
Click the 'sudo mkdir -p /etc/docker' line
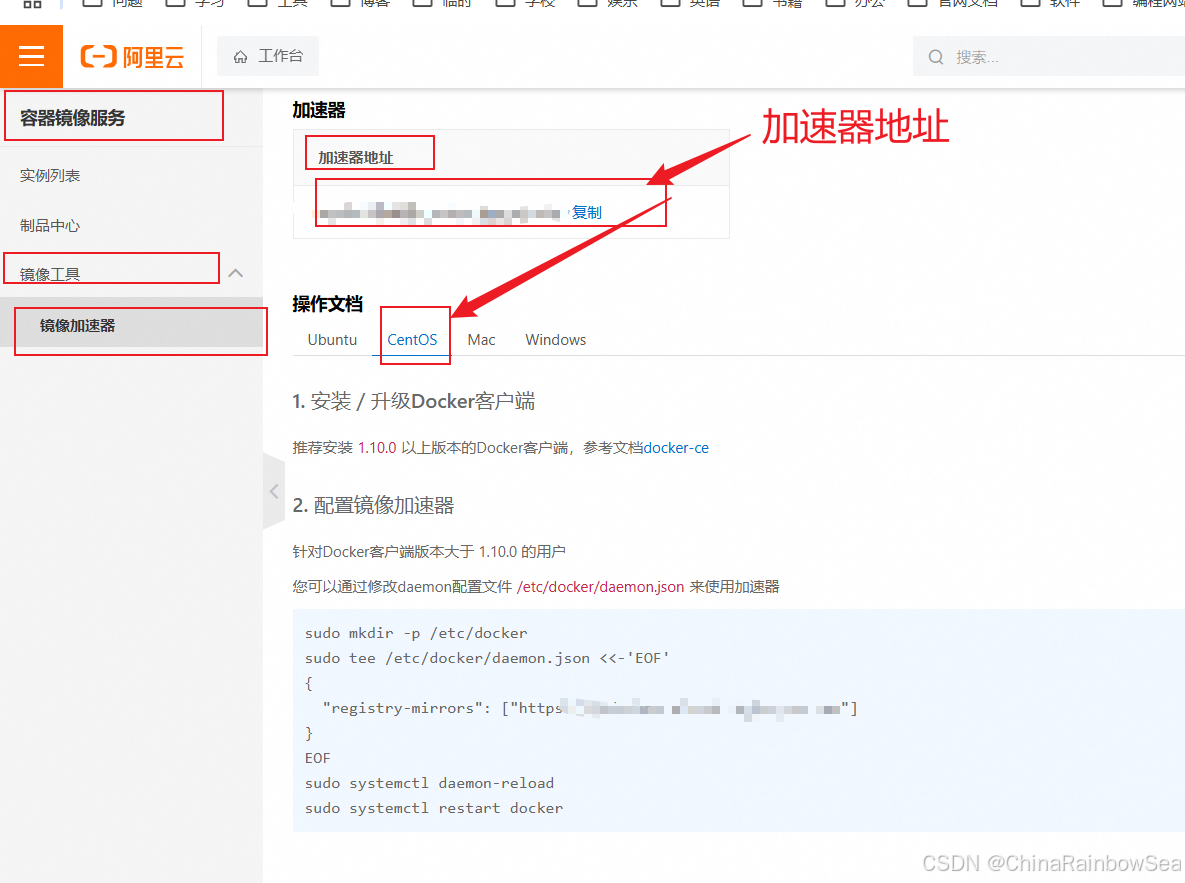tap(416, 633)
